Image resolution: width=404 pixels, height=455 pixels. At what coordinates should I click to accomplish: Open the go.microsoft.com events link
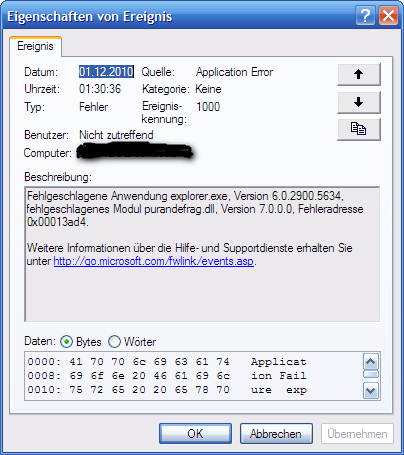[154, 261]
